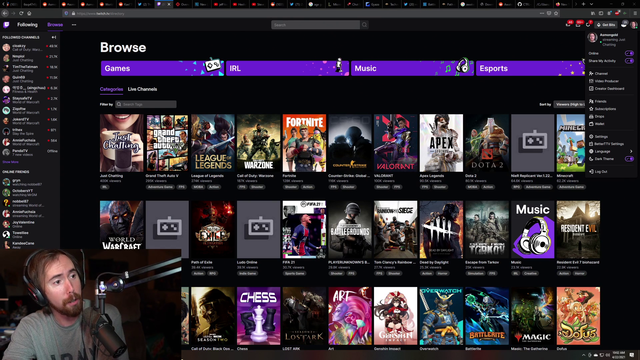Open the Just Chatting category cover
The width and height of the screenshot is (640, 360).
122,143
